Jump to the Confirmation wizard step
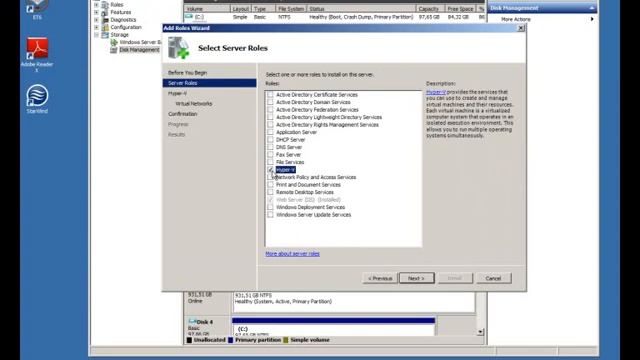640x360 pixels. click(x=182, y=114)
